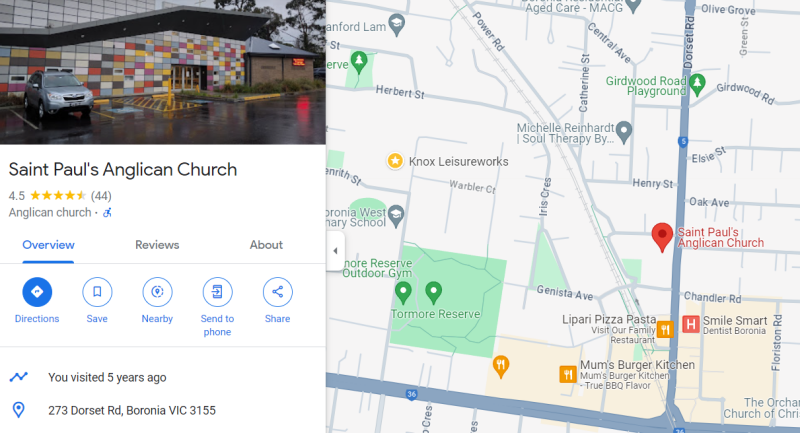View the church photo thumbnail
The image size is (800, 433).
163,72
